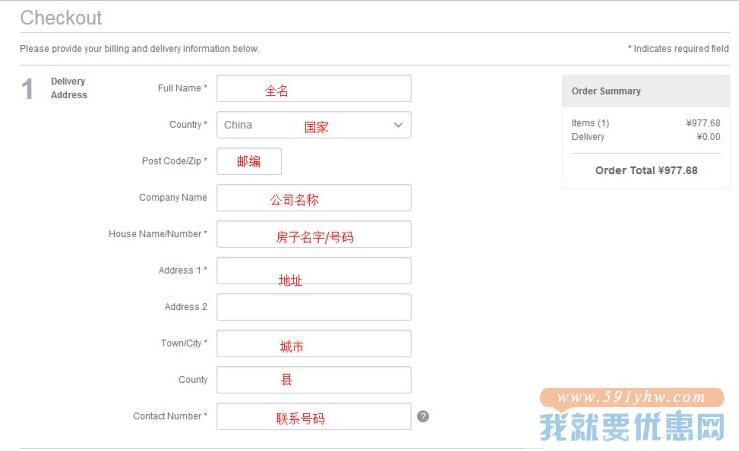Screen dimensions: 739x451
Task: Click the Post Code/Zip input field
Action: [249, 161]
